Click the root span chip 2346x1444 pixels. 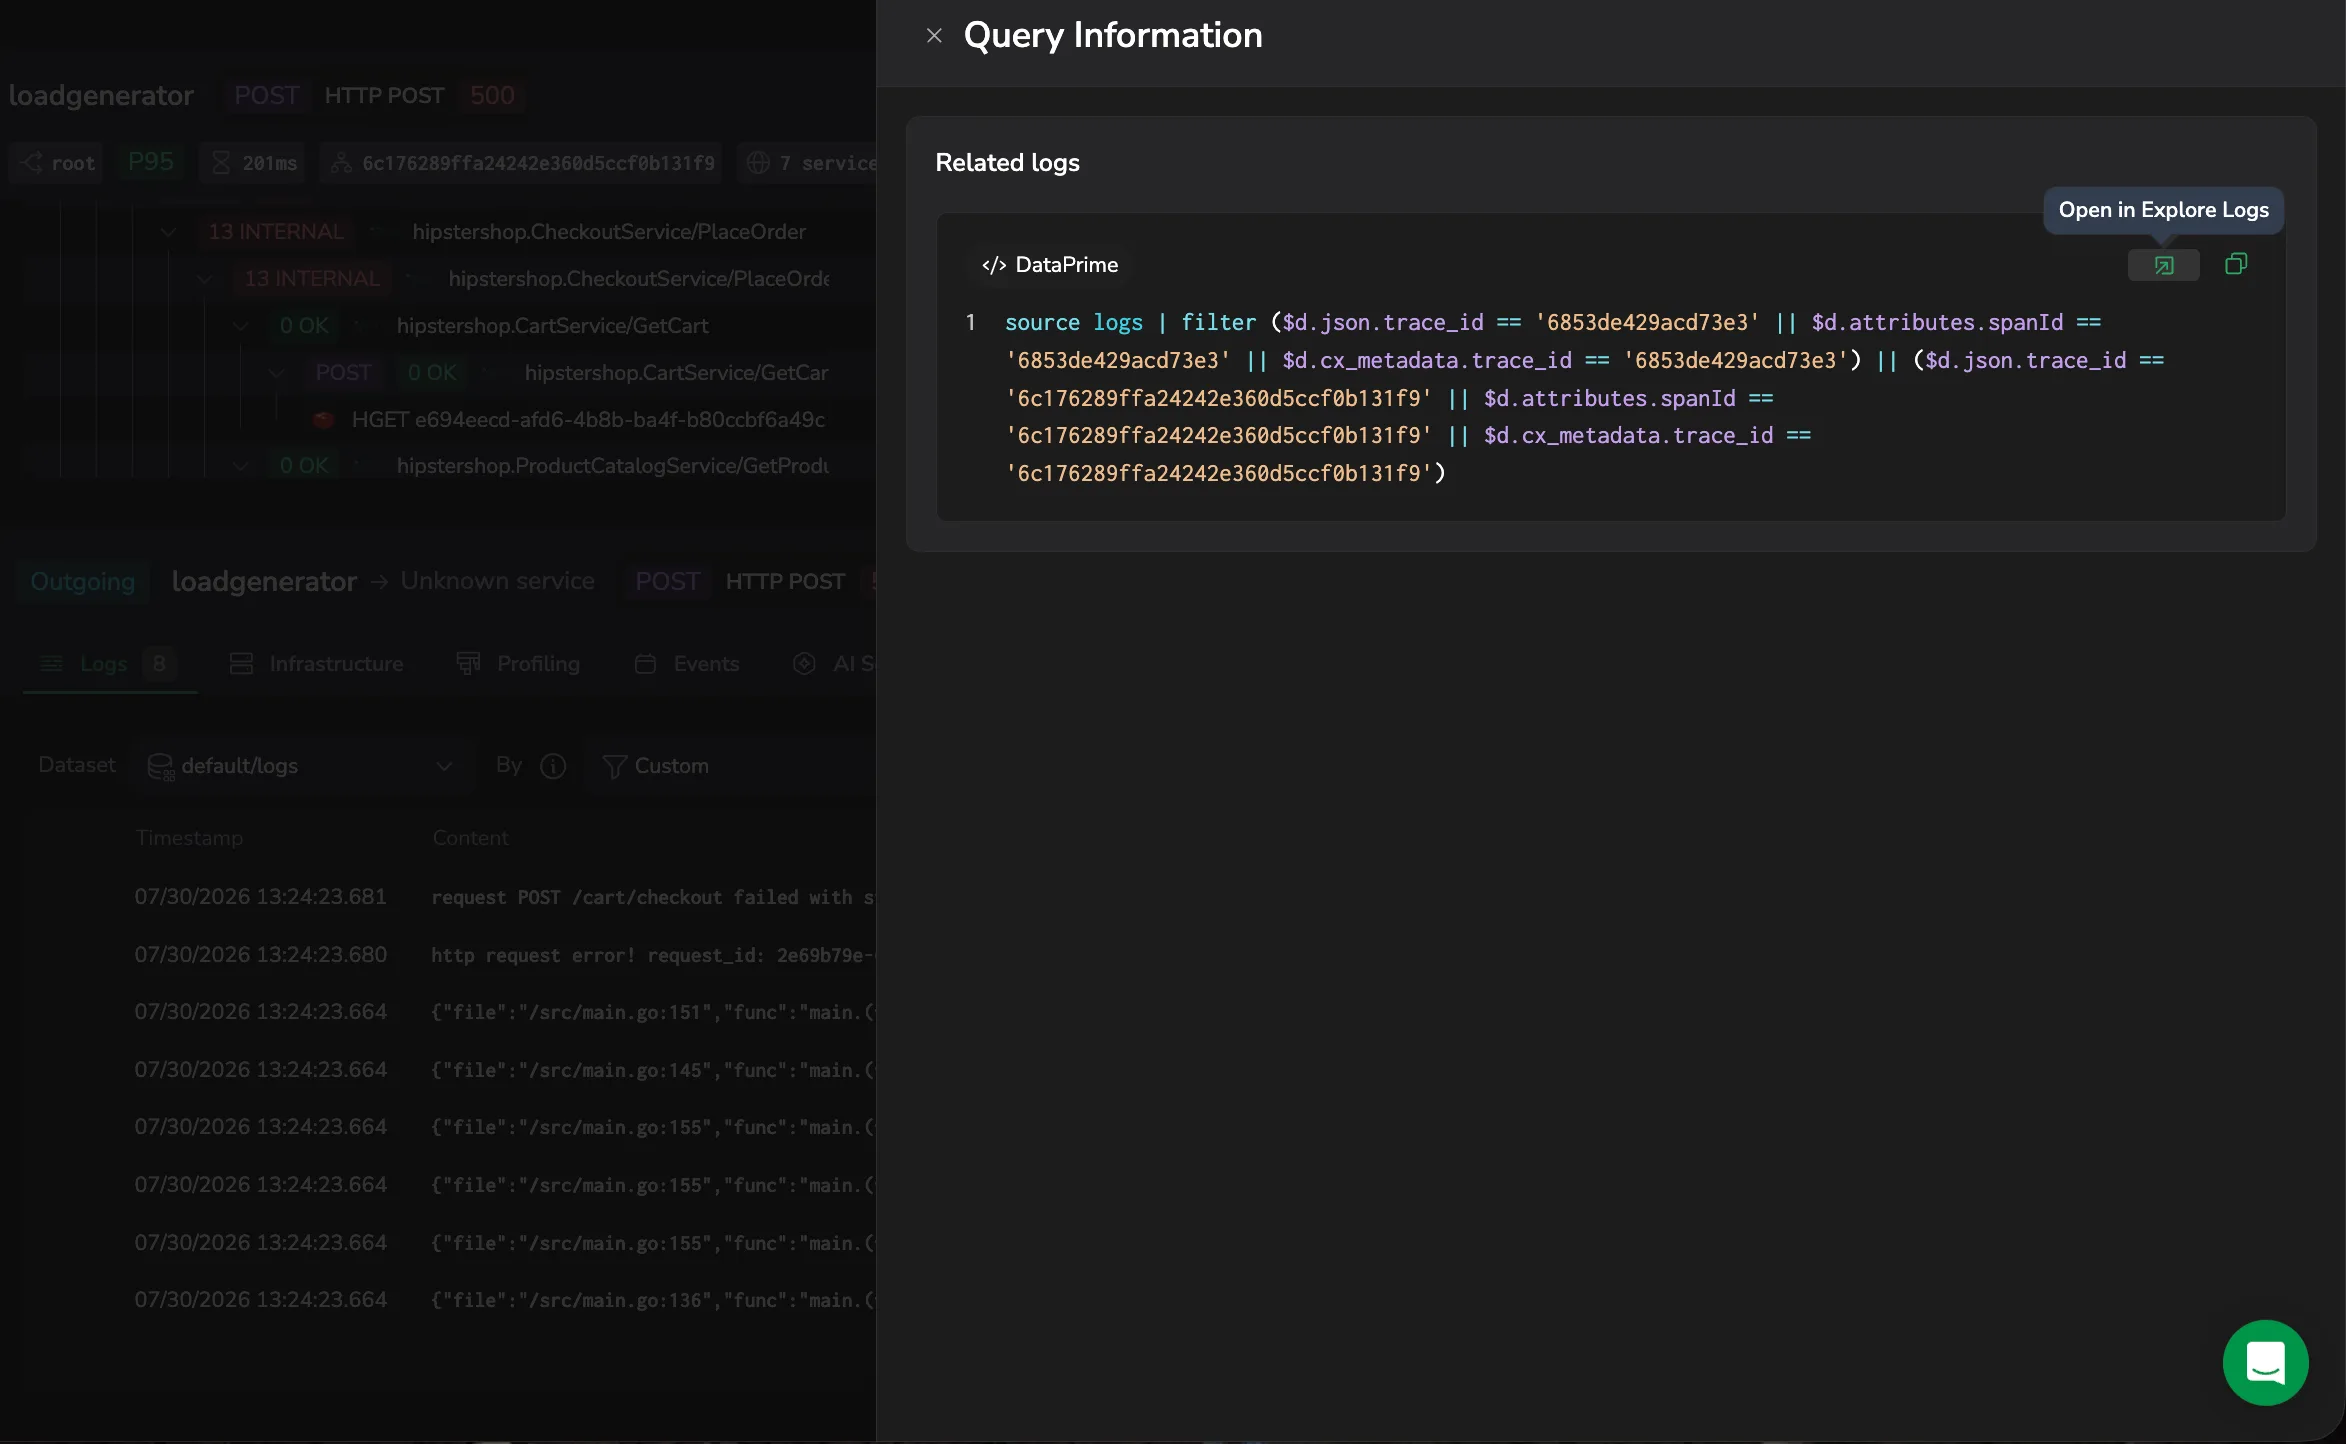coord(56,163)
